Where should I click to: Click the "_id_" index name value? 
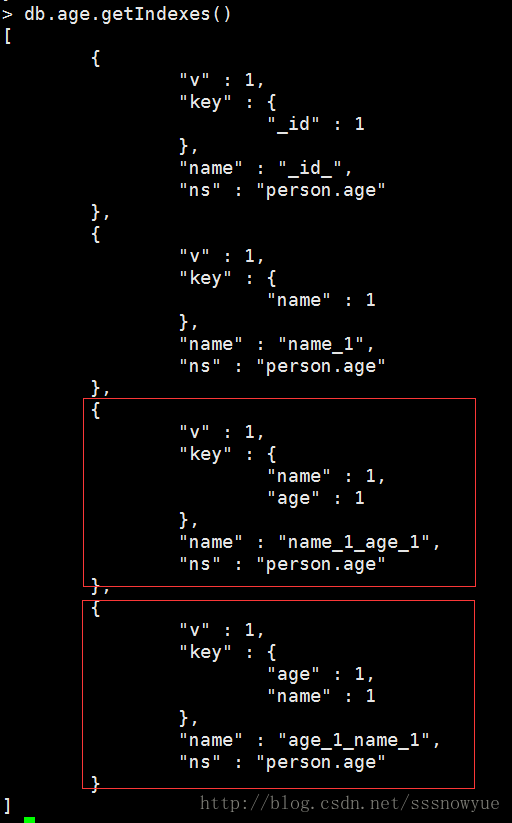[x=315, y=168]
